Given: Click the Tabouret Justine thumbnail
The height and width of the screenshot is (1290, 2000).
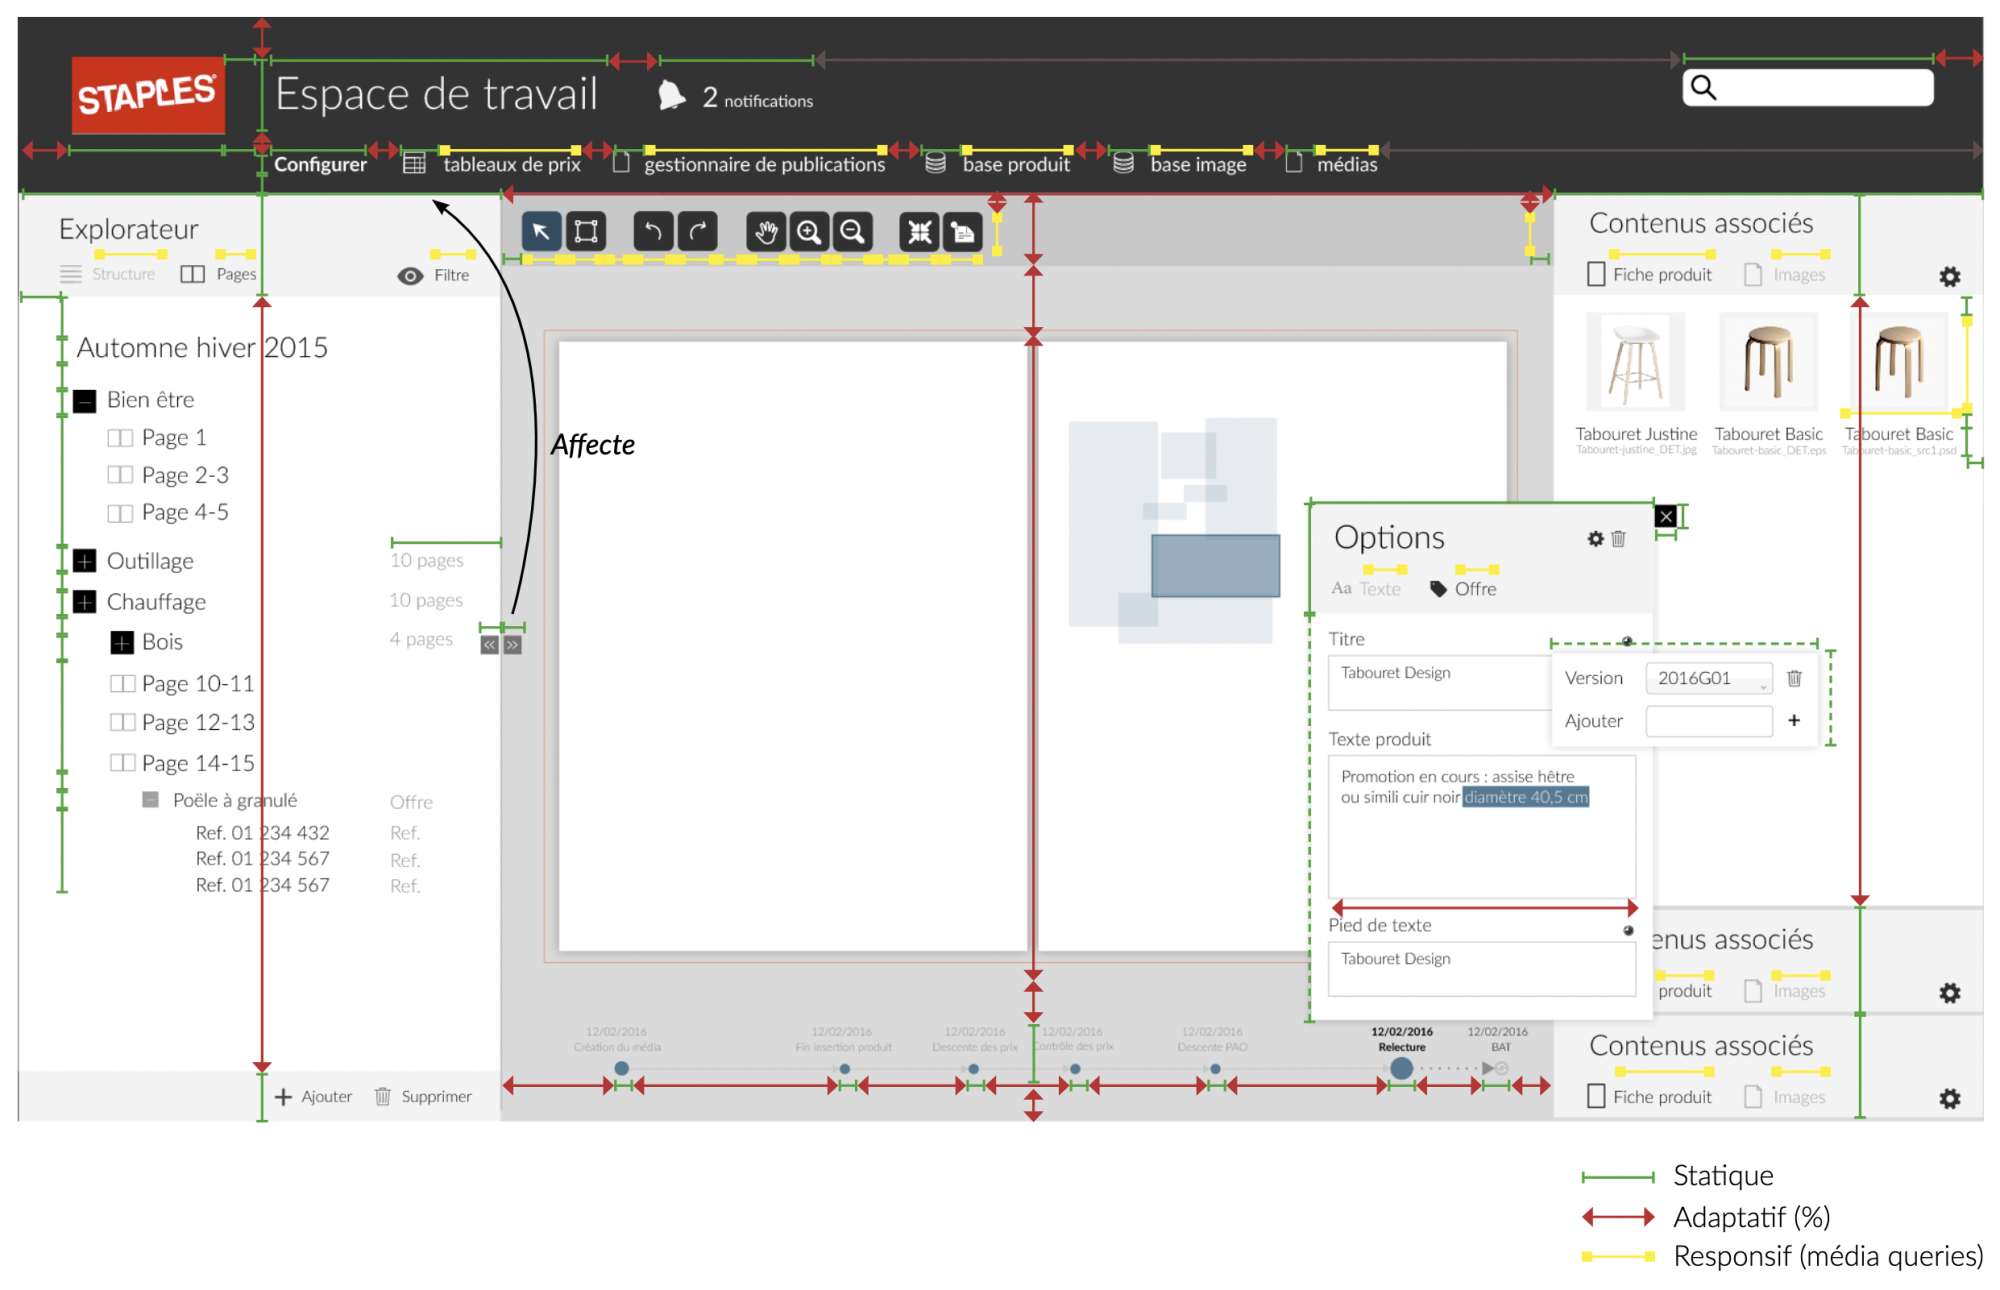Looking at the screenshot, I should click(1635, 362).
